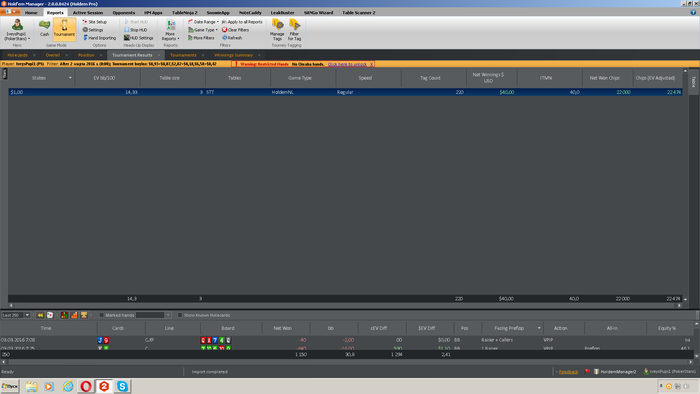Switch to the Opponents ribbon tab
Image resolution: width=700 pixels, height=394 pixels.
point(124,12)
